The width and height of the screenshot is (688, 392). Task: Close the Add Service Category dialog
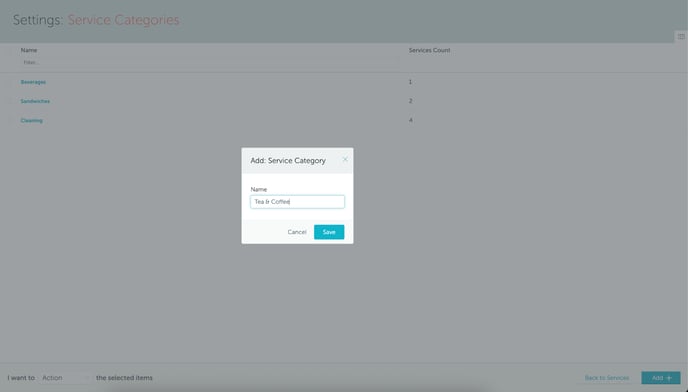[345, 159]
